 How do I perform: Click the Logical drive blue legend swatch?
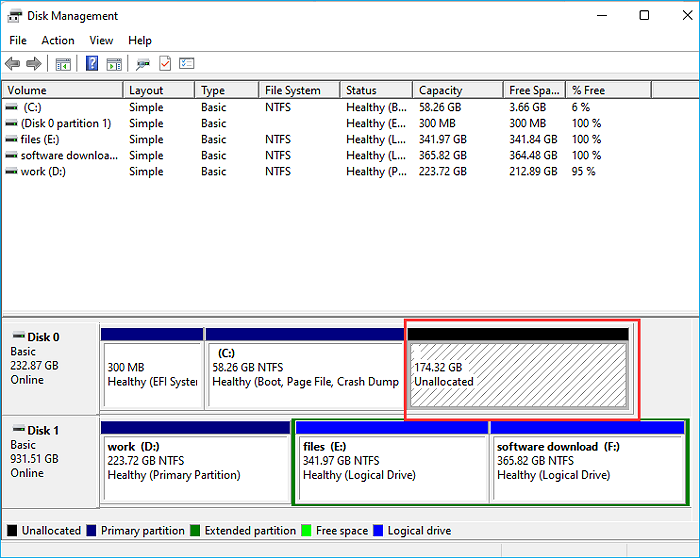click(x=379, y=531)
